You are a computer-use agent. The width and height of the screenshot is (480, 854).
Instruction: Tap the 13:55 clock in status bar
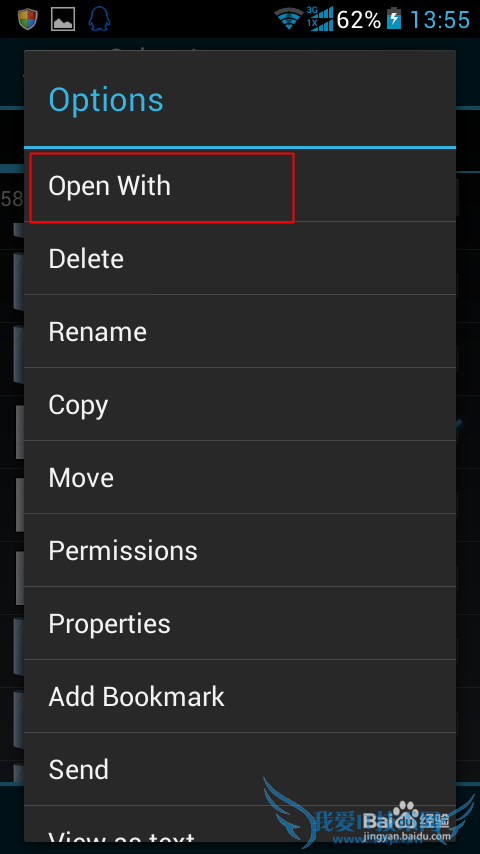click(x=439, y=20)
